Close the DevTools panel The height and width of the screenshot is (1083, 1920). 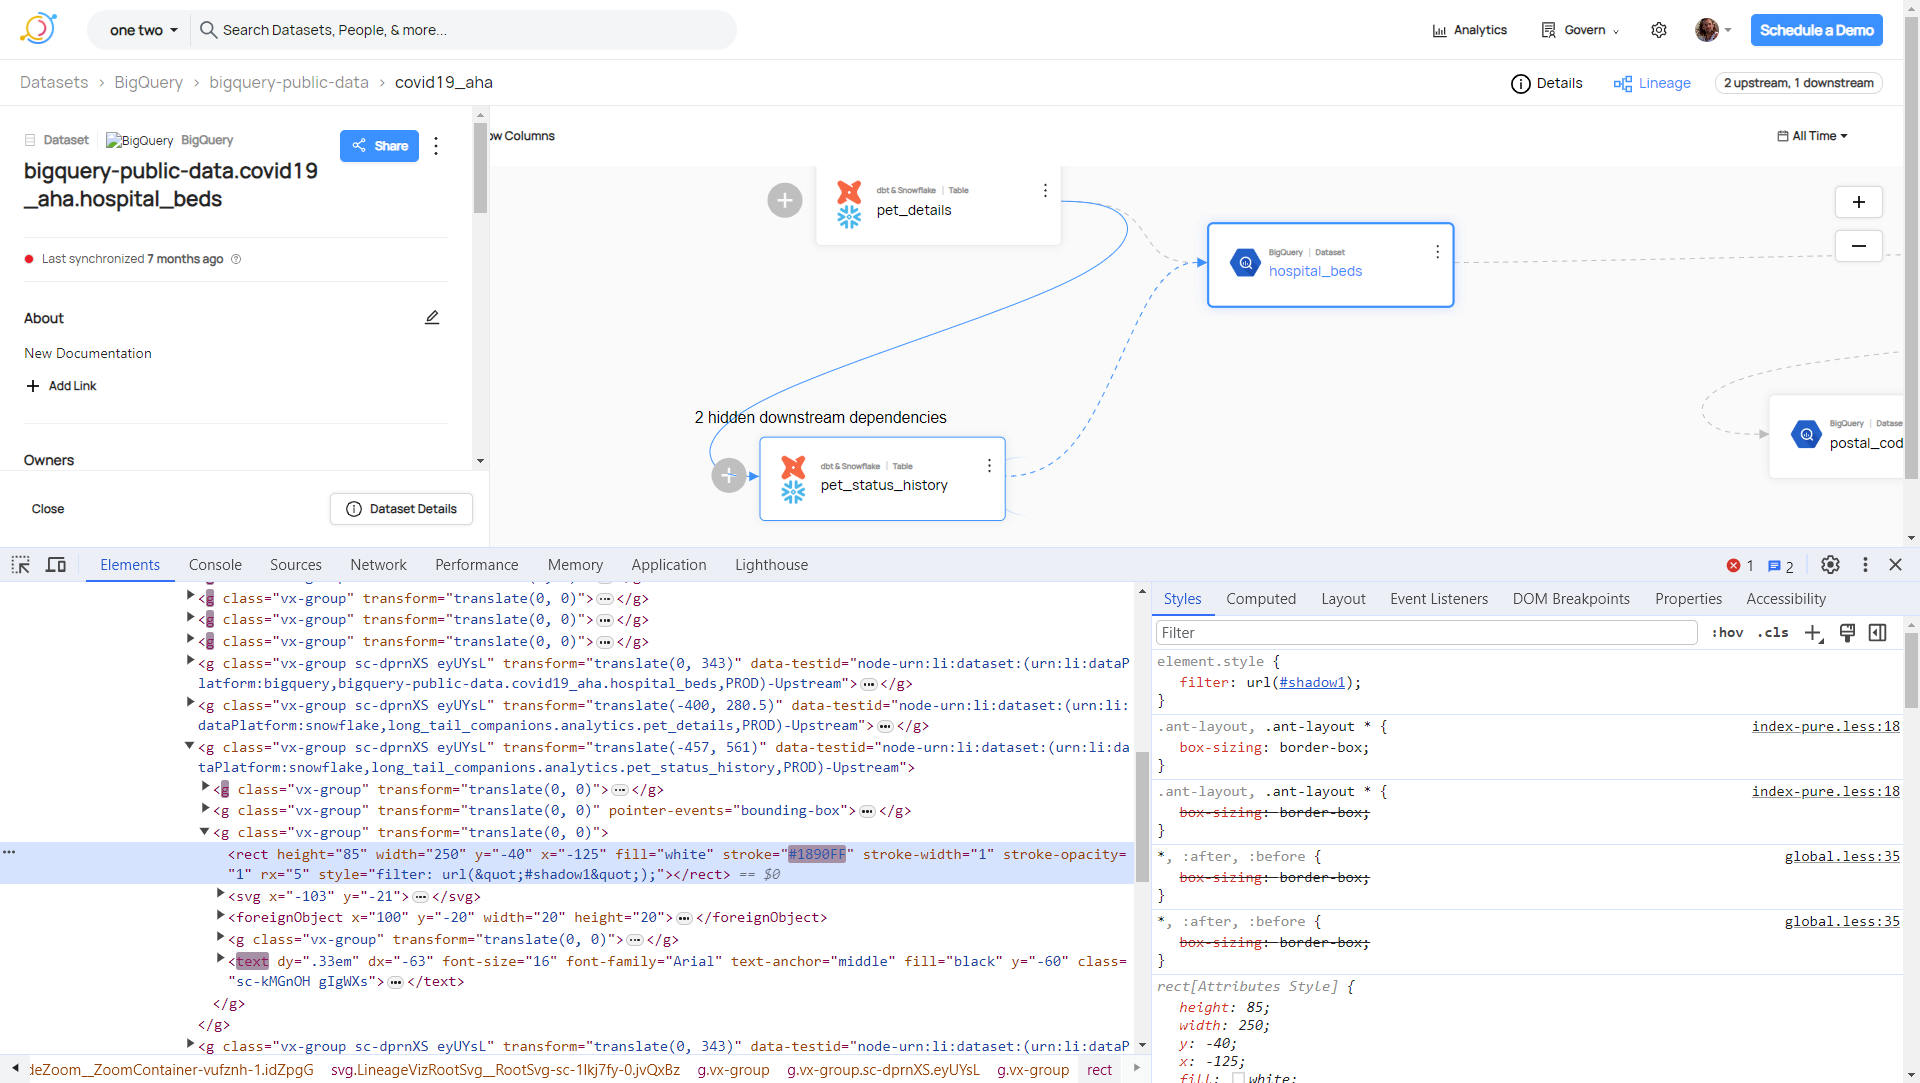tap(1895, 565)
